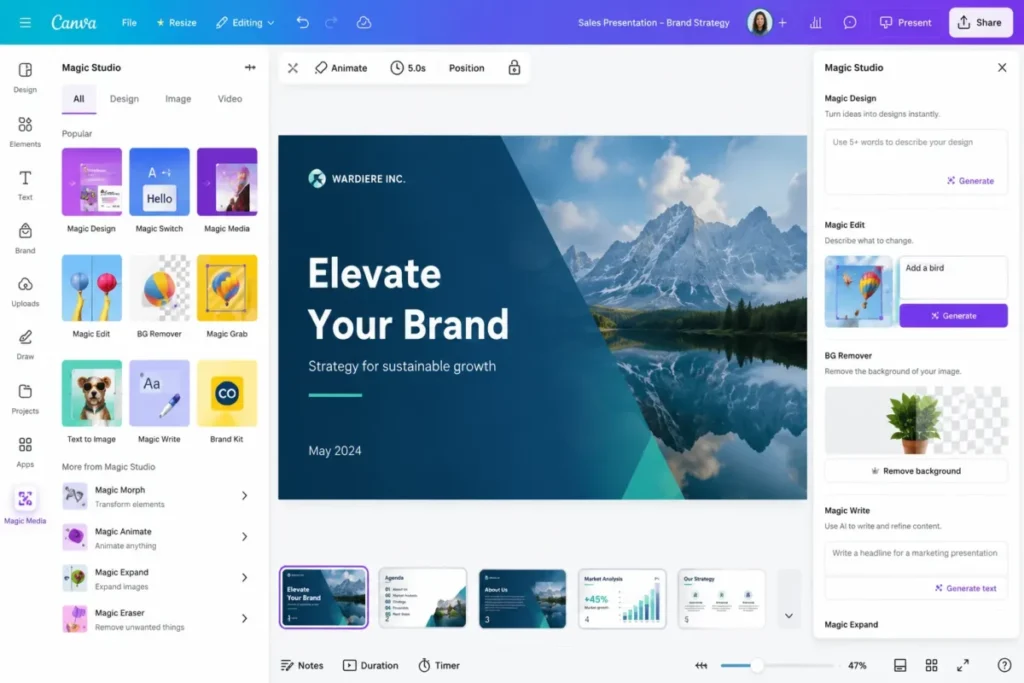Image resolution: width=1024 pixels, height=683 pixels.
Task: Open the Uploads sidebar panel
Action: click(x=25, y=292)
